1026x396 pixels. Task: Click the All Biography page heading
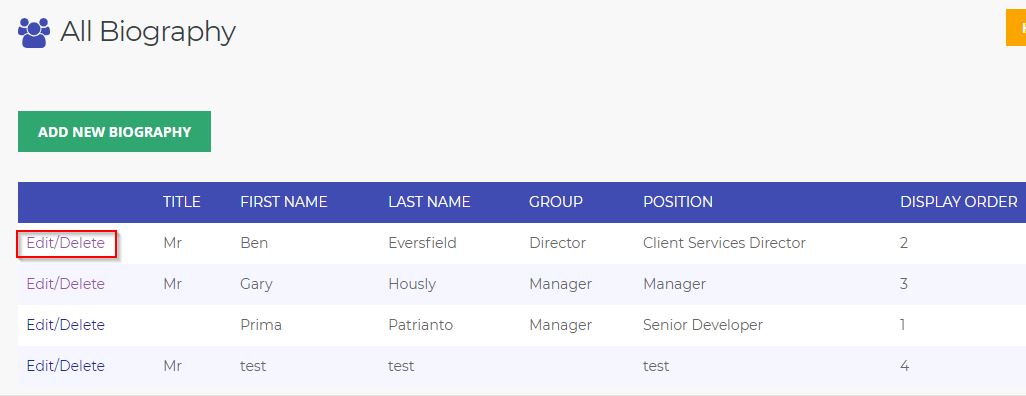pos(148,31)
